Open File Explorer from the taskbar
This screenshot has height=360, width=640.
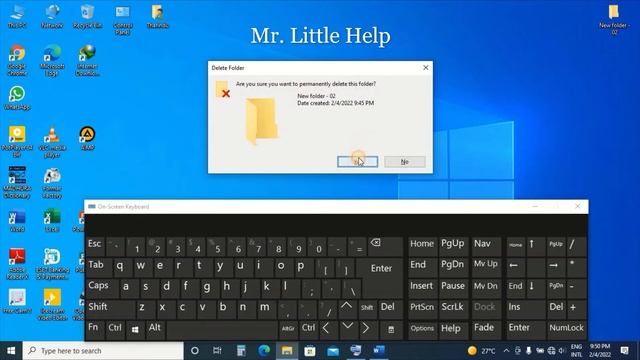287,351
